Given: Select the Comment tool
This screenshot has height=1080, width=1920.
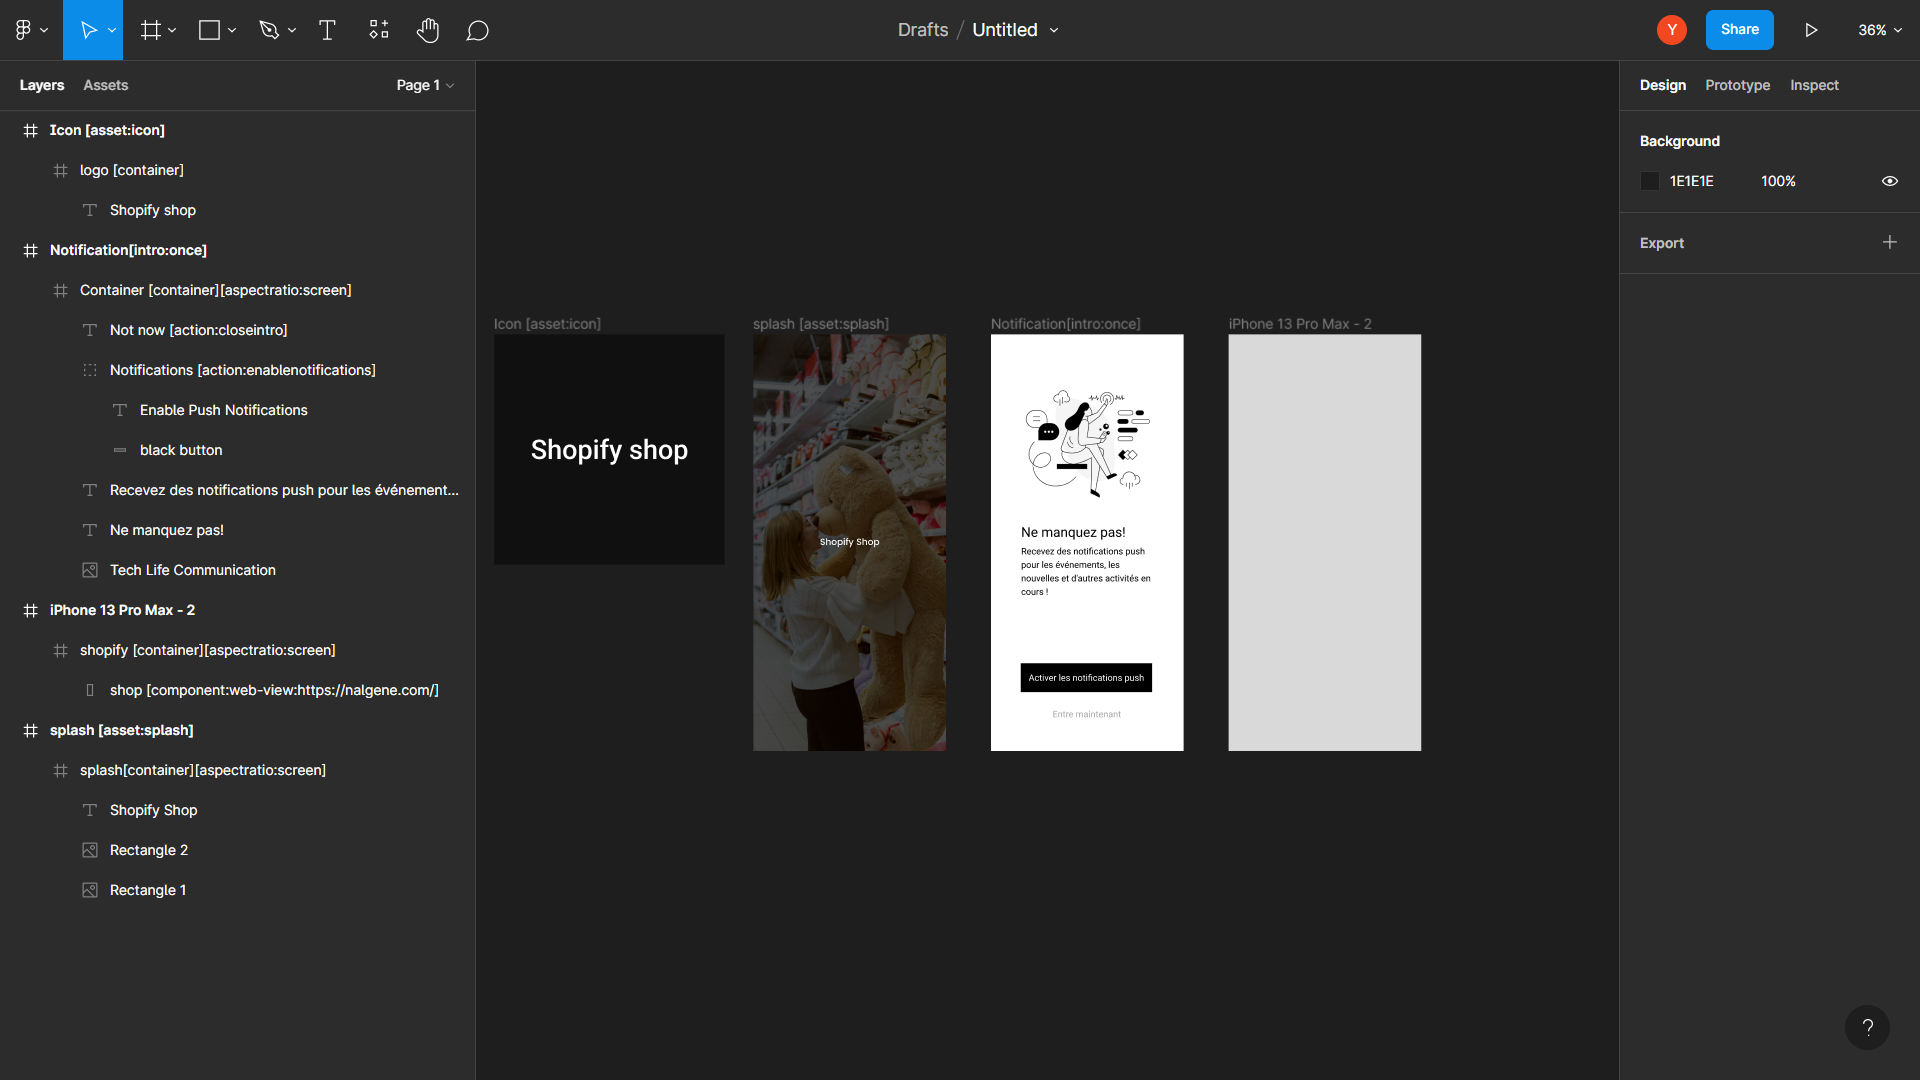Looking at the screenshot, I should coord(478,30).
